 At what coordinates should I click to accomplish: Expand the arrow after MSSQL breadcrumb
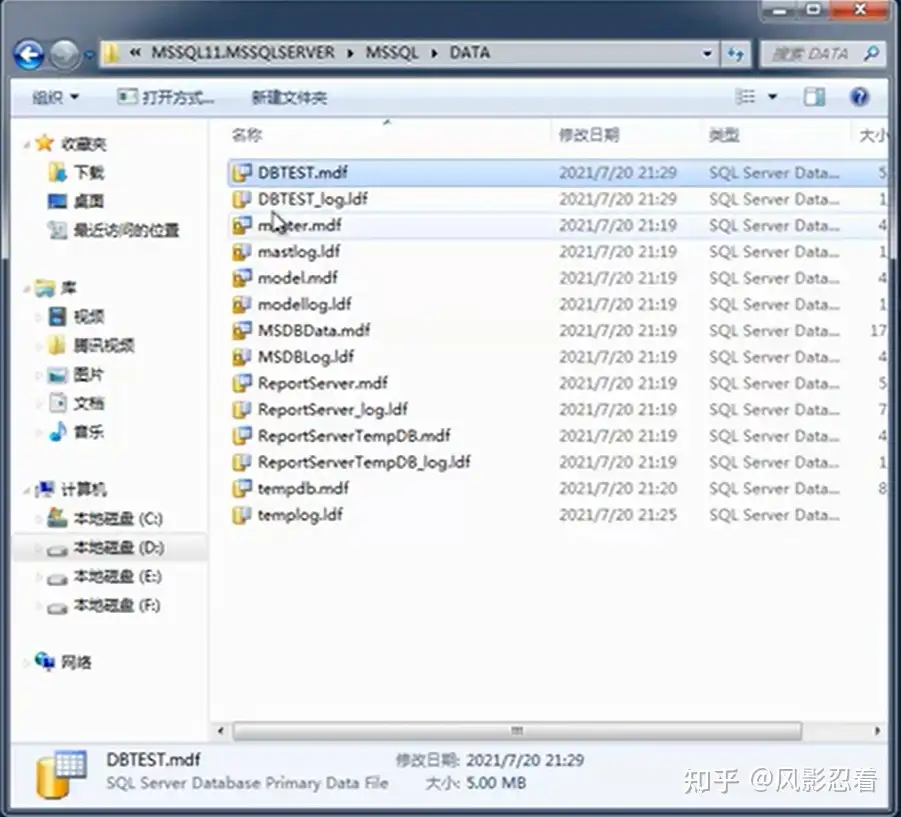click(x=434, y=53)
